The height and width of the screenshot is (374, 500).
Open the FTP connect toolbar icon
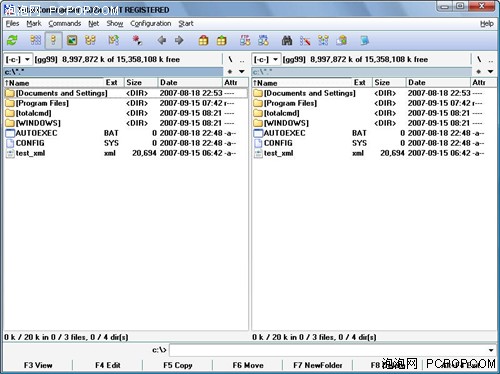click(245, 41)
